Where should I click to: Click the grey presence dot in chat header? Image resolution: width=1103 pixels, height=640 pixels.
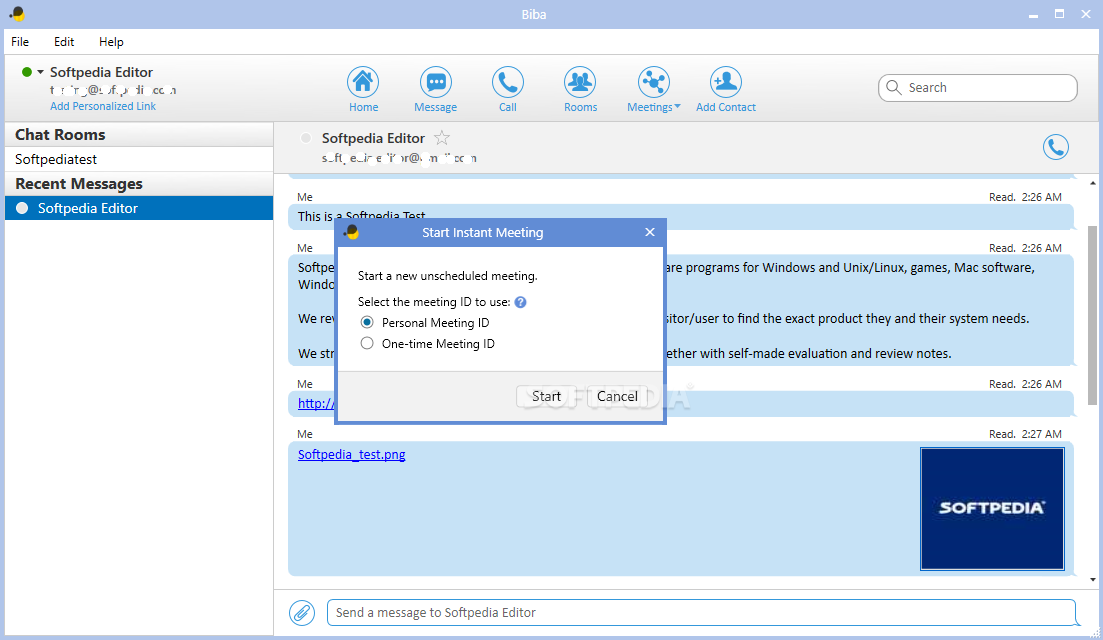point(305,138)
